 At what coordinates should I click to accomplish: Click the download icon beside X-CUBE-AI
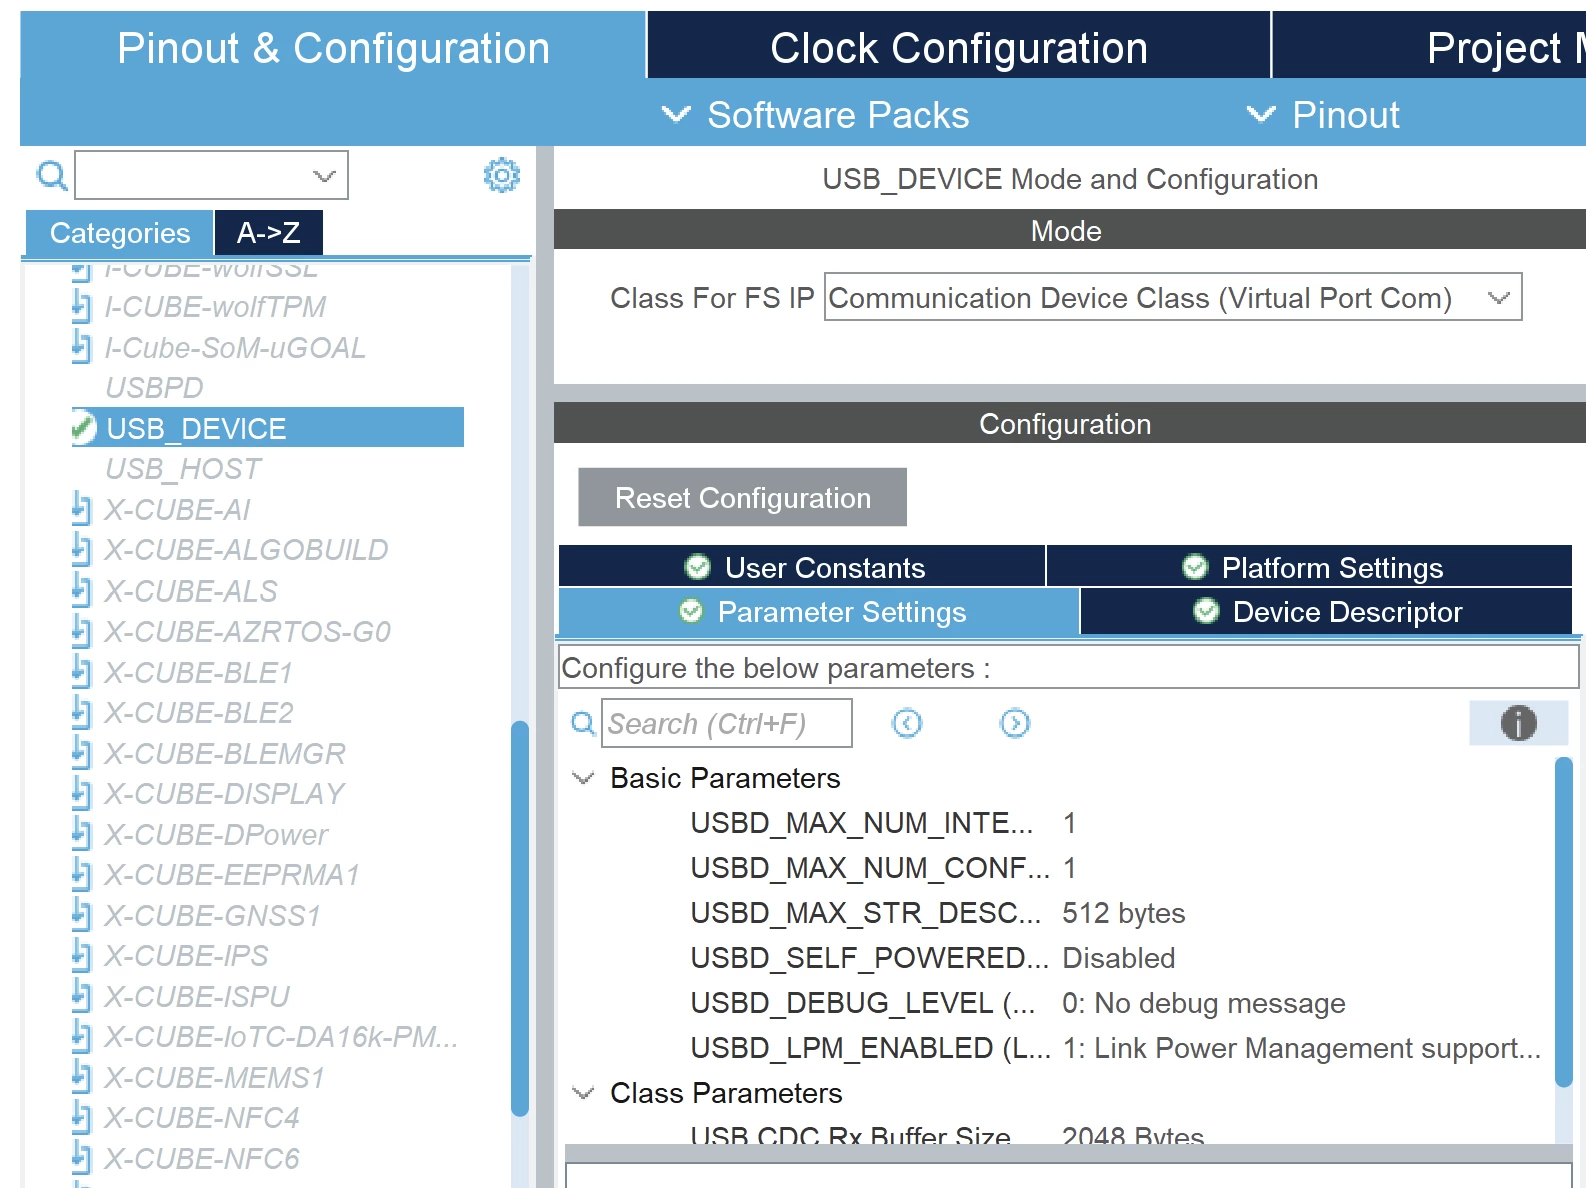[x=82, y=509]
